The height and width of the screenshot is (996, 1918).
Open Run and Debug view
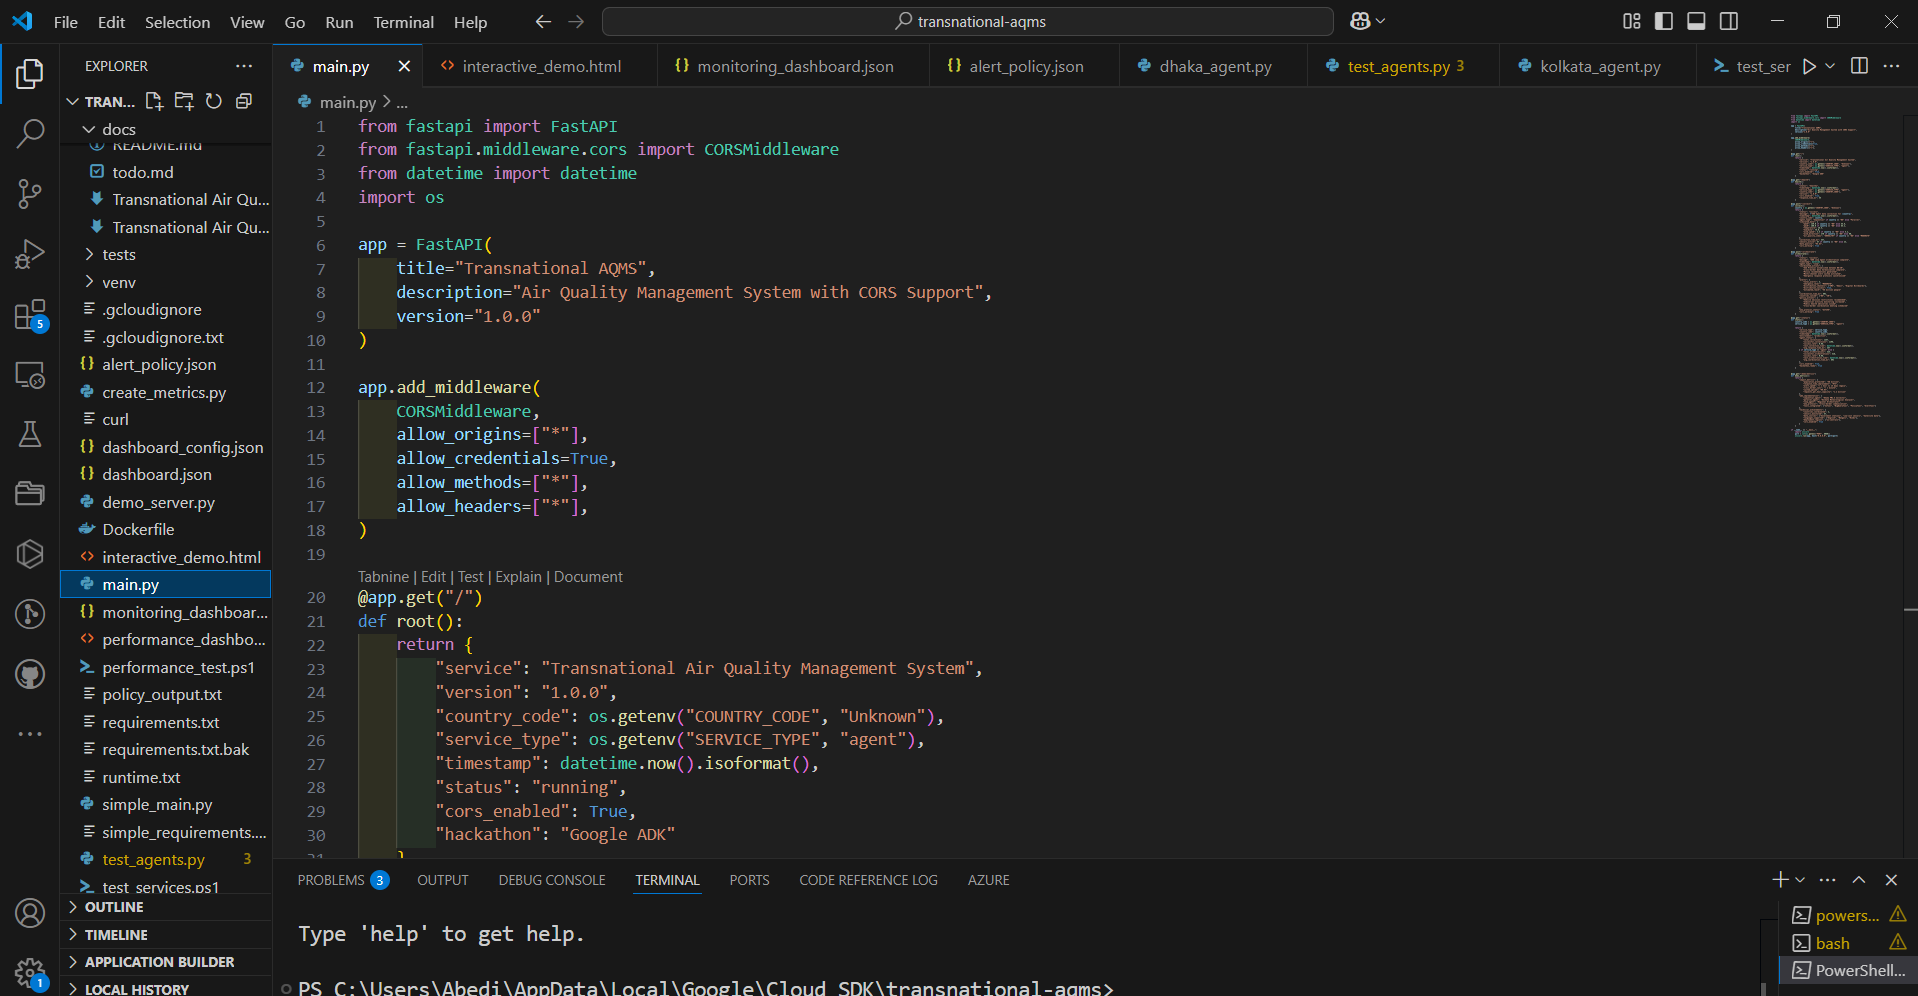(x=30, y=254)
